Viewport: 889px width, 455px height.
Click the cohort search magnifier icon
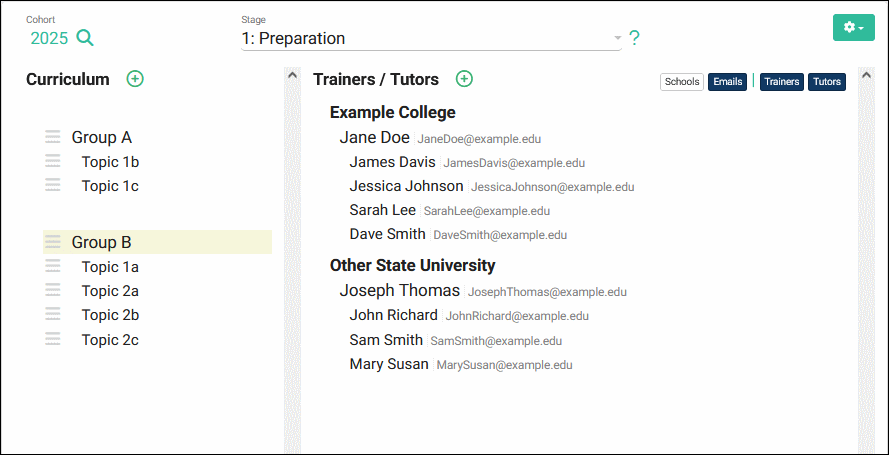pos(85,39)
